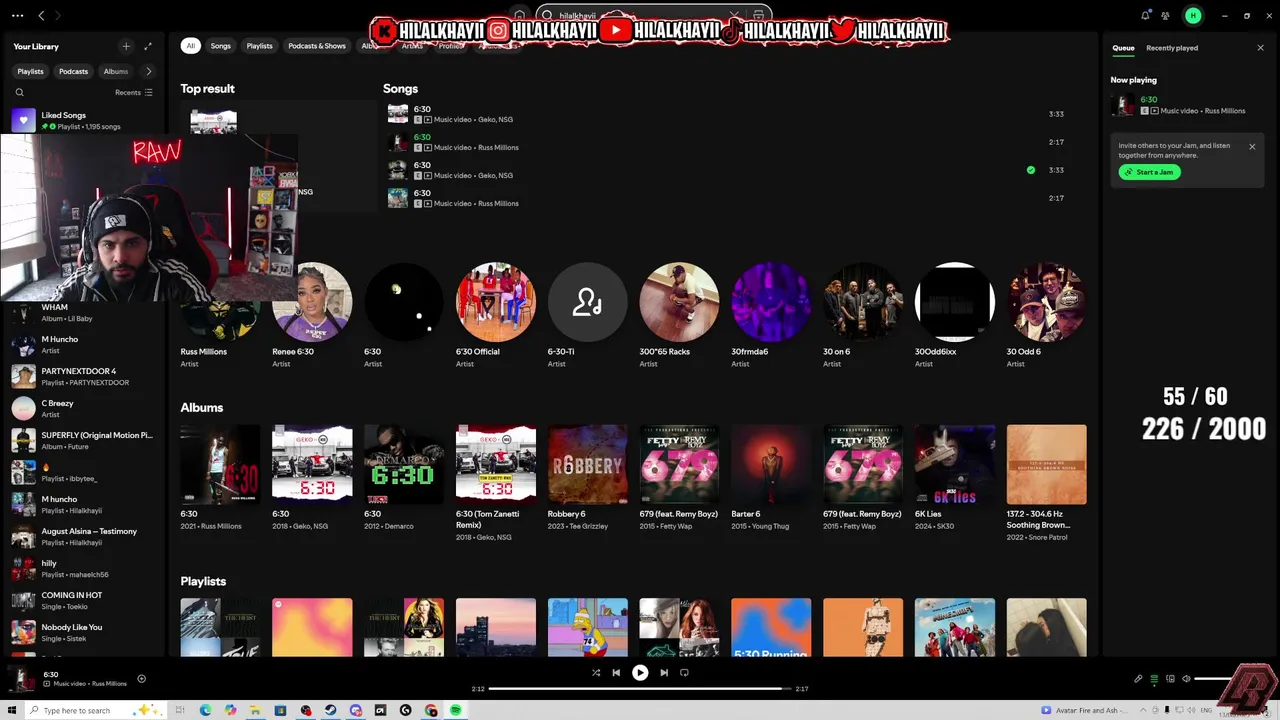Skip to previous track
The height and width of the screenshot is (720, 1280).
pos(616,673)
